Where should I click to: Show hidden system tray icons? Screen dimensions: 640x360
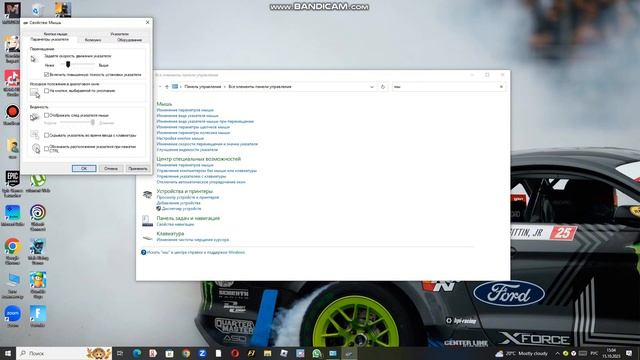[x=557, y=353]
